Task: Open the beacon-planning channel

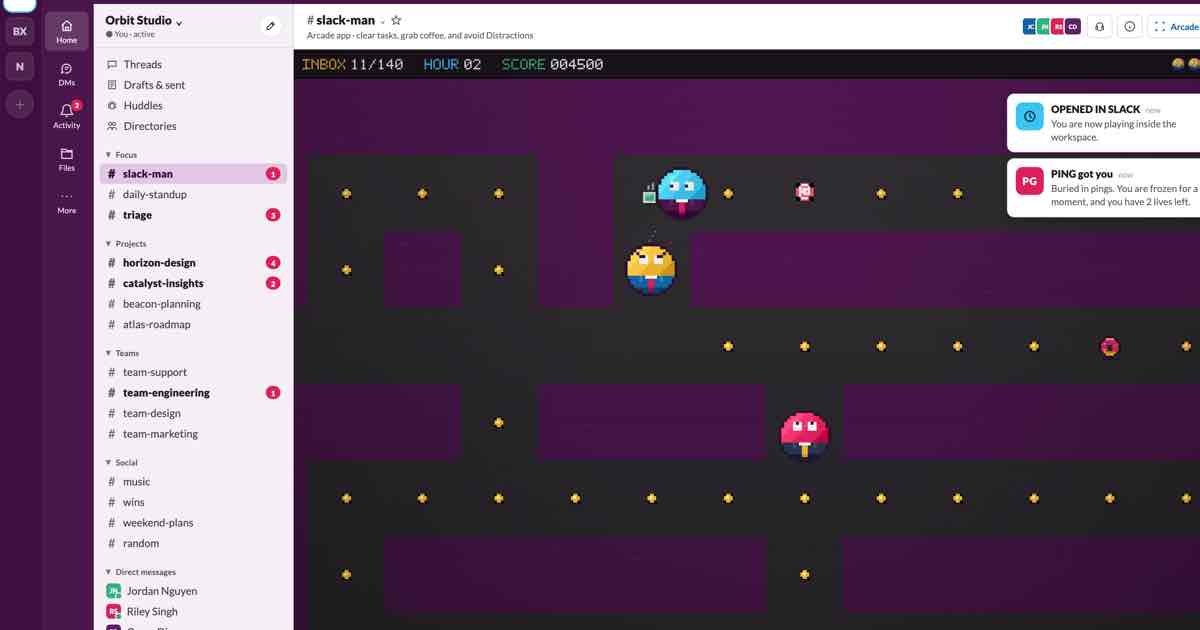Action: pos(194,304)
